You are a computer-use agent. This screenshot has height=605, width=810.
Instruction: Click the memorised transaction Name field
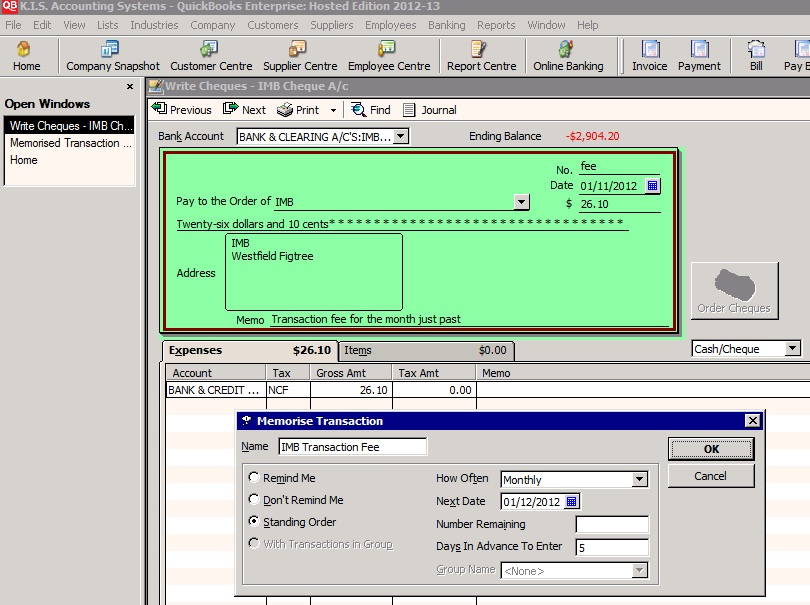click(x=352, y=447)
